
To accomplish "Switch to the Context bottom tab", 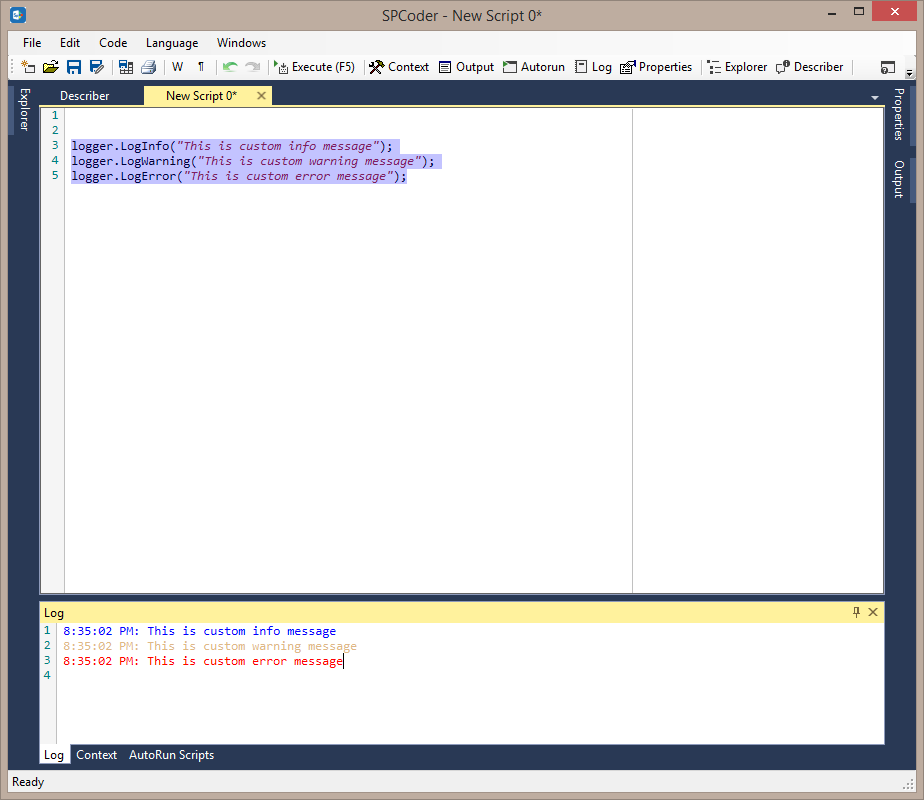I will (96, 755).
